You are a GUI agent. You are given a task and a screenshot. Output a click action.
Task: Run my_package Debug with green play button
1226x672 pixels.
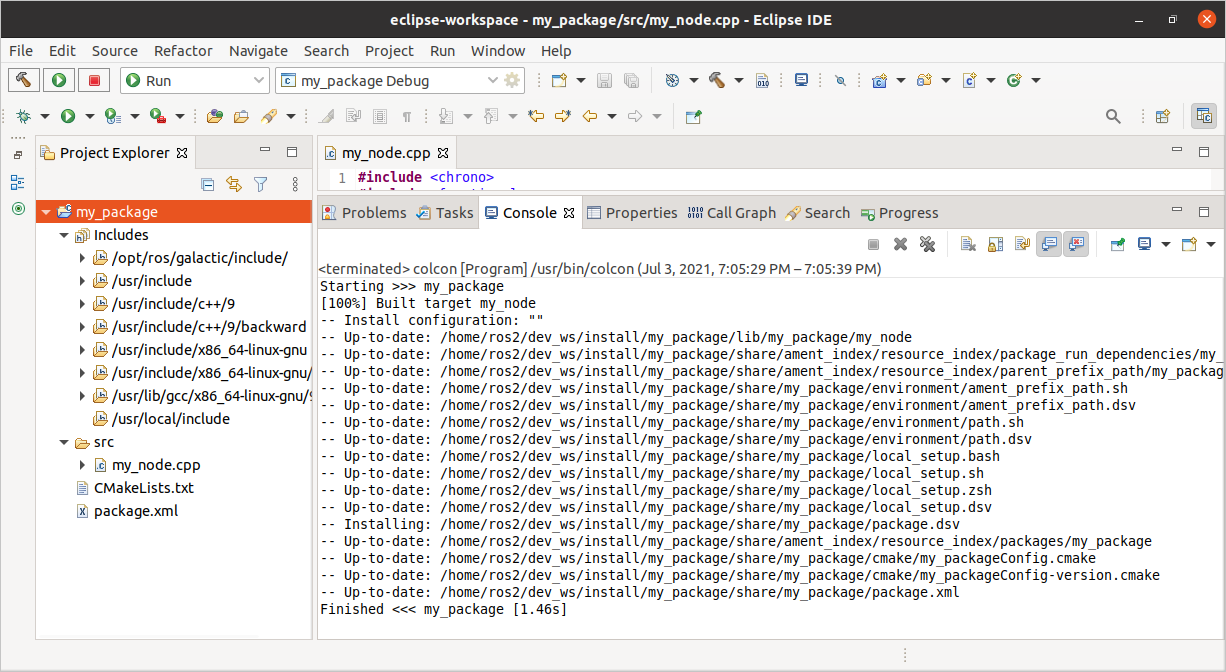(58, 80)
